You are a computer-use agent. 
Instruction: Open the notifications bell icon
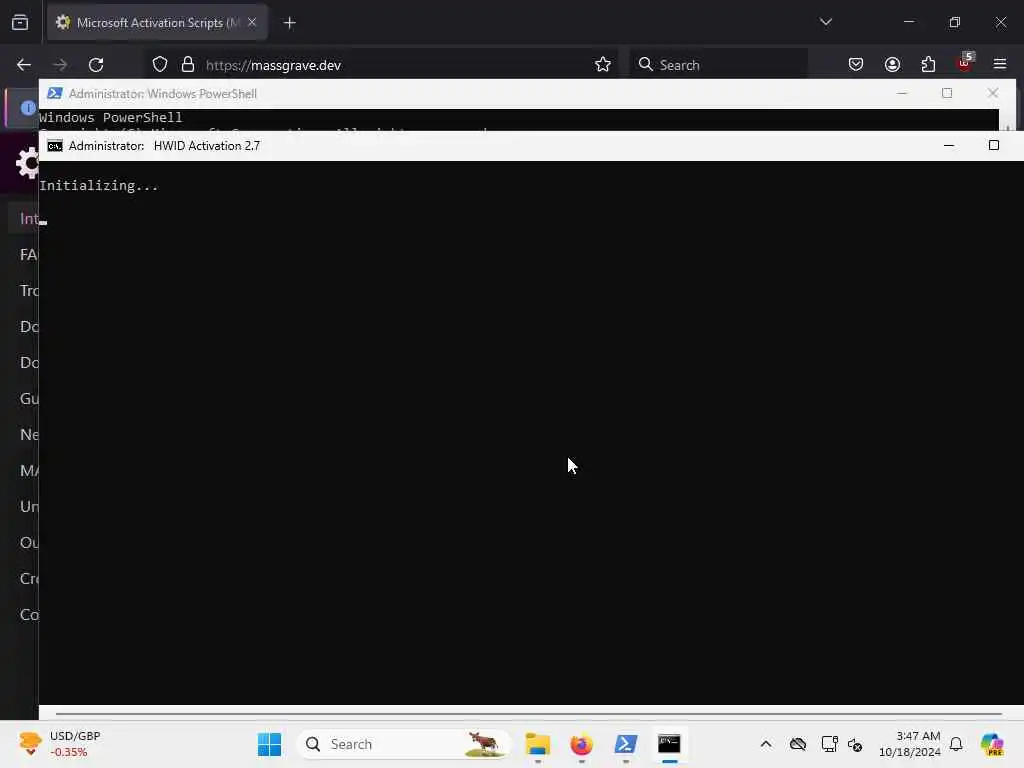pos(956,744)
